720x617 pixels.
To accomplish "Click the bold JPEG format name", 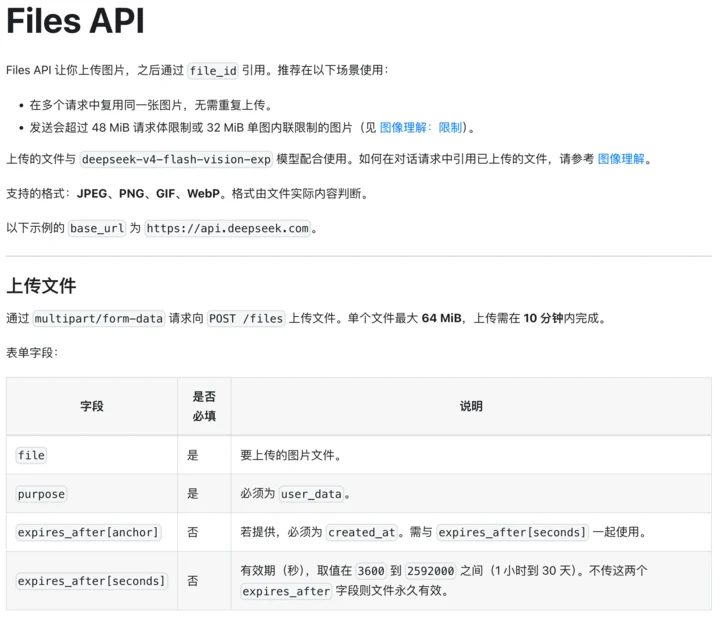I will tap(92, 194).
